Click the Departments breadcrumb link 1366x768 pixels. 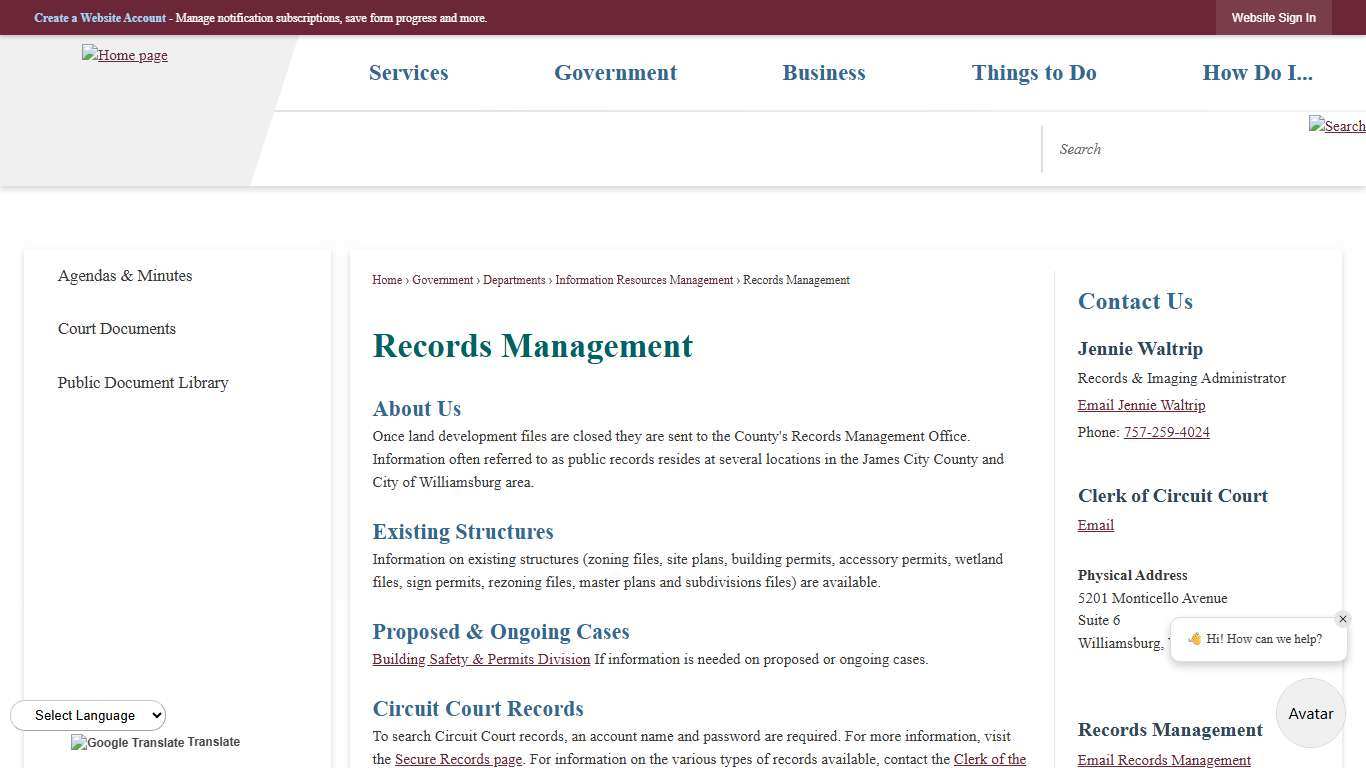[x=514, y=280]
